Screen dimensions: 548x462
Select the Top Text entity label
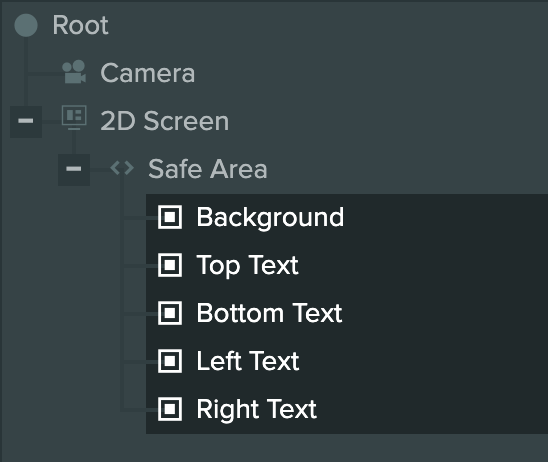(247, 266)
